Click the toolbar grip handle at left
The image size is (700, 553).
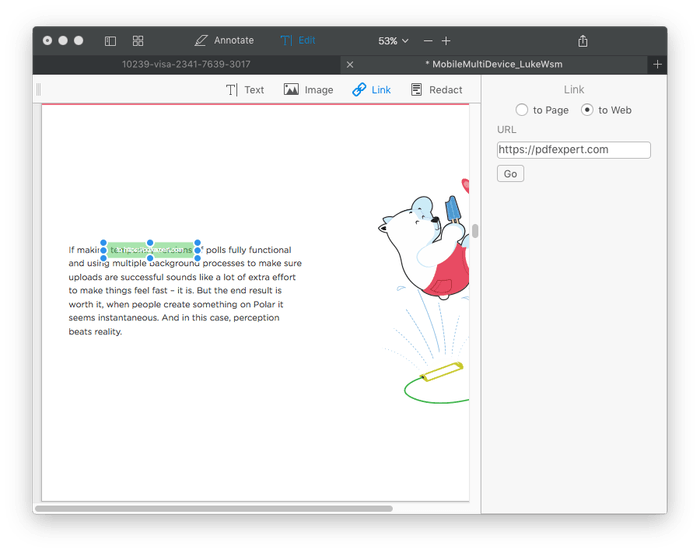click(38, 90)
